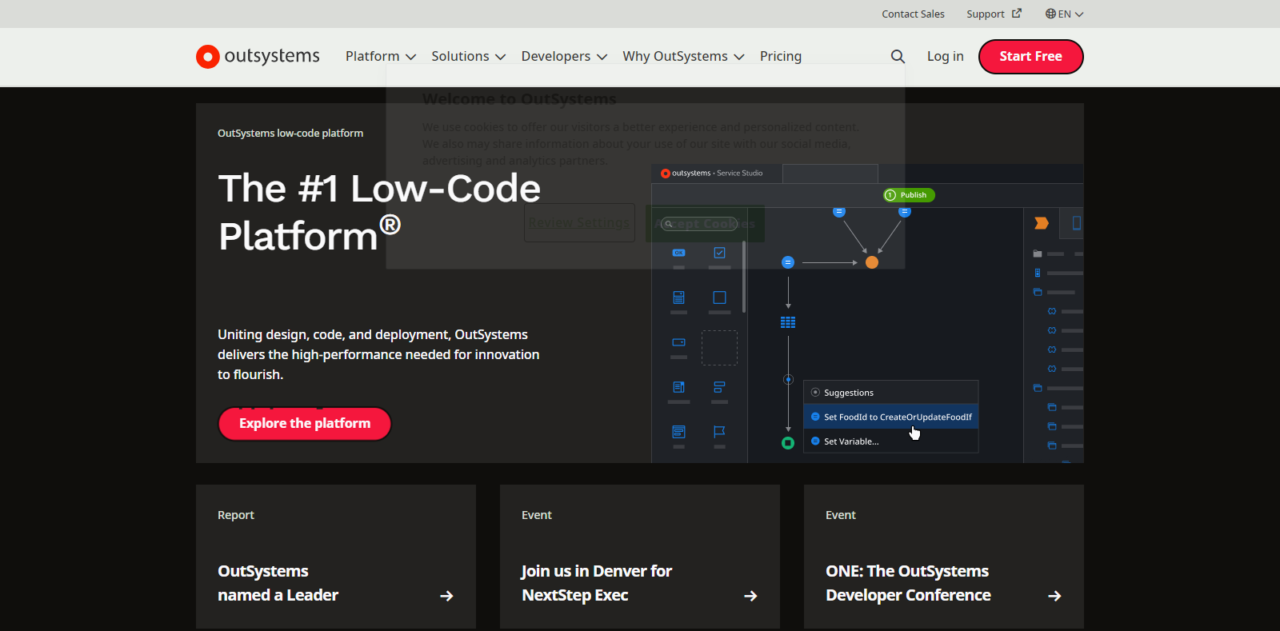The width and height of the screenshot is (1280, 631).
Task: Click the orange arrow tab icon in Service Studio
Action: coord(1041,223)
